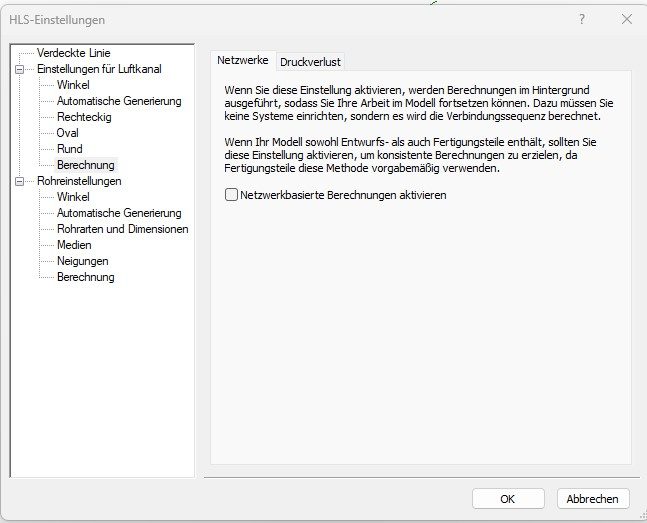Open the Neigungen settings item
The image size is (647, 523).
(x=82, y=261)
